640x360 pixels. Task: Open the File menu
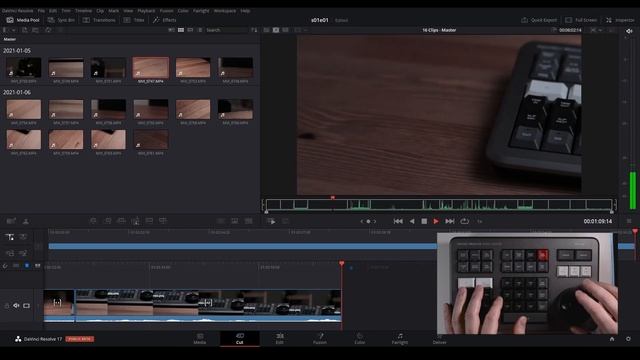coord(41,11)
